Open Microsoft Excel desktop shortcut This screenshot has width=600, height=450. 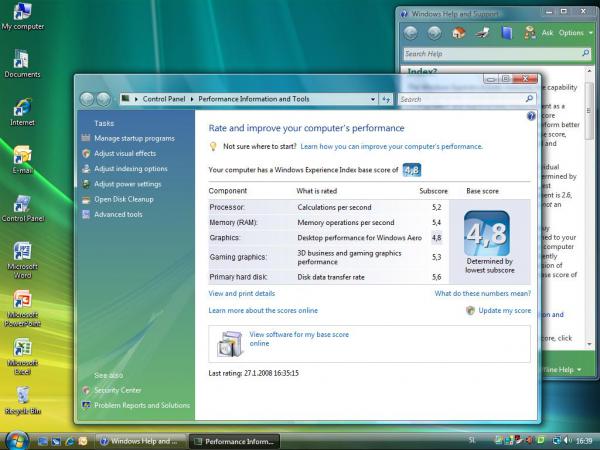tap(21, 348)
